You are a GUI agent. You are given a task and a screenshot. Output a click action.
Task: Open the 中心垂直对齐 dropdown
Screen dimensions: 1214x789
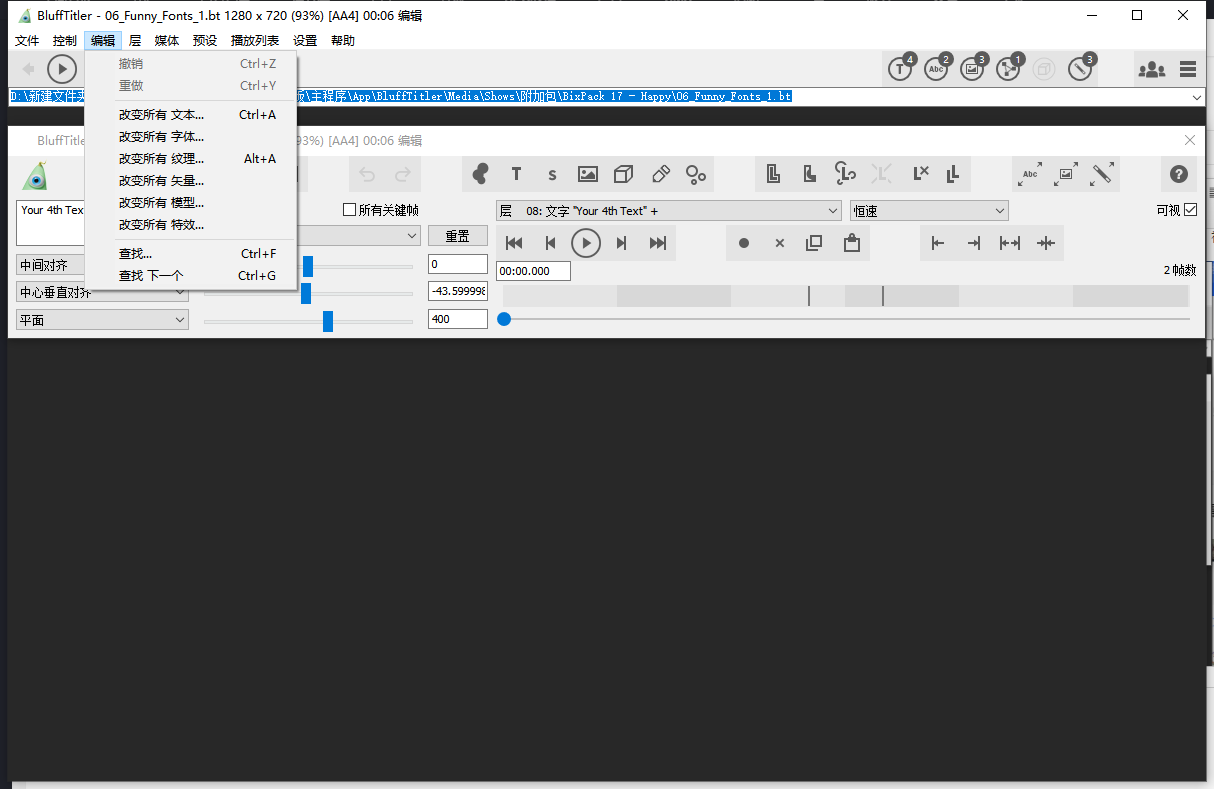pyautogui.click(x=102, y=293)
